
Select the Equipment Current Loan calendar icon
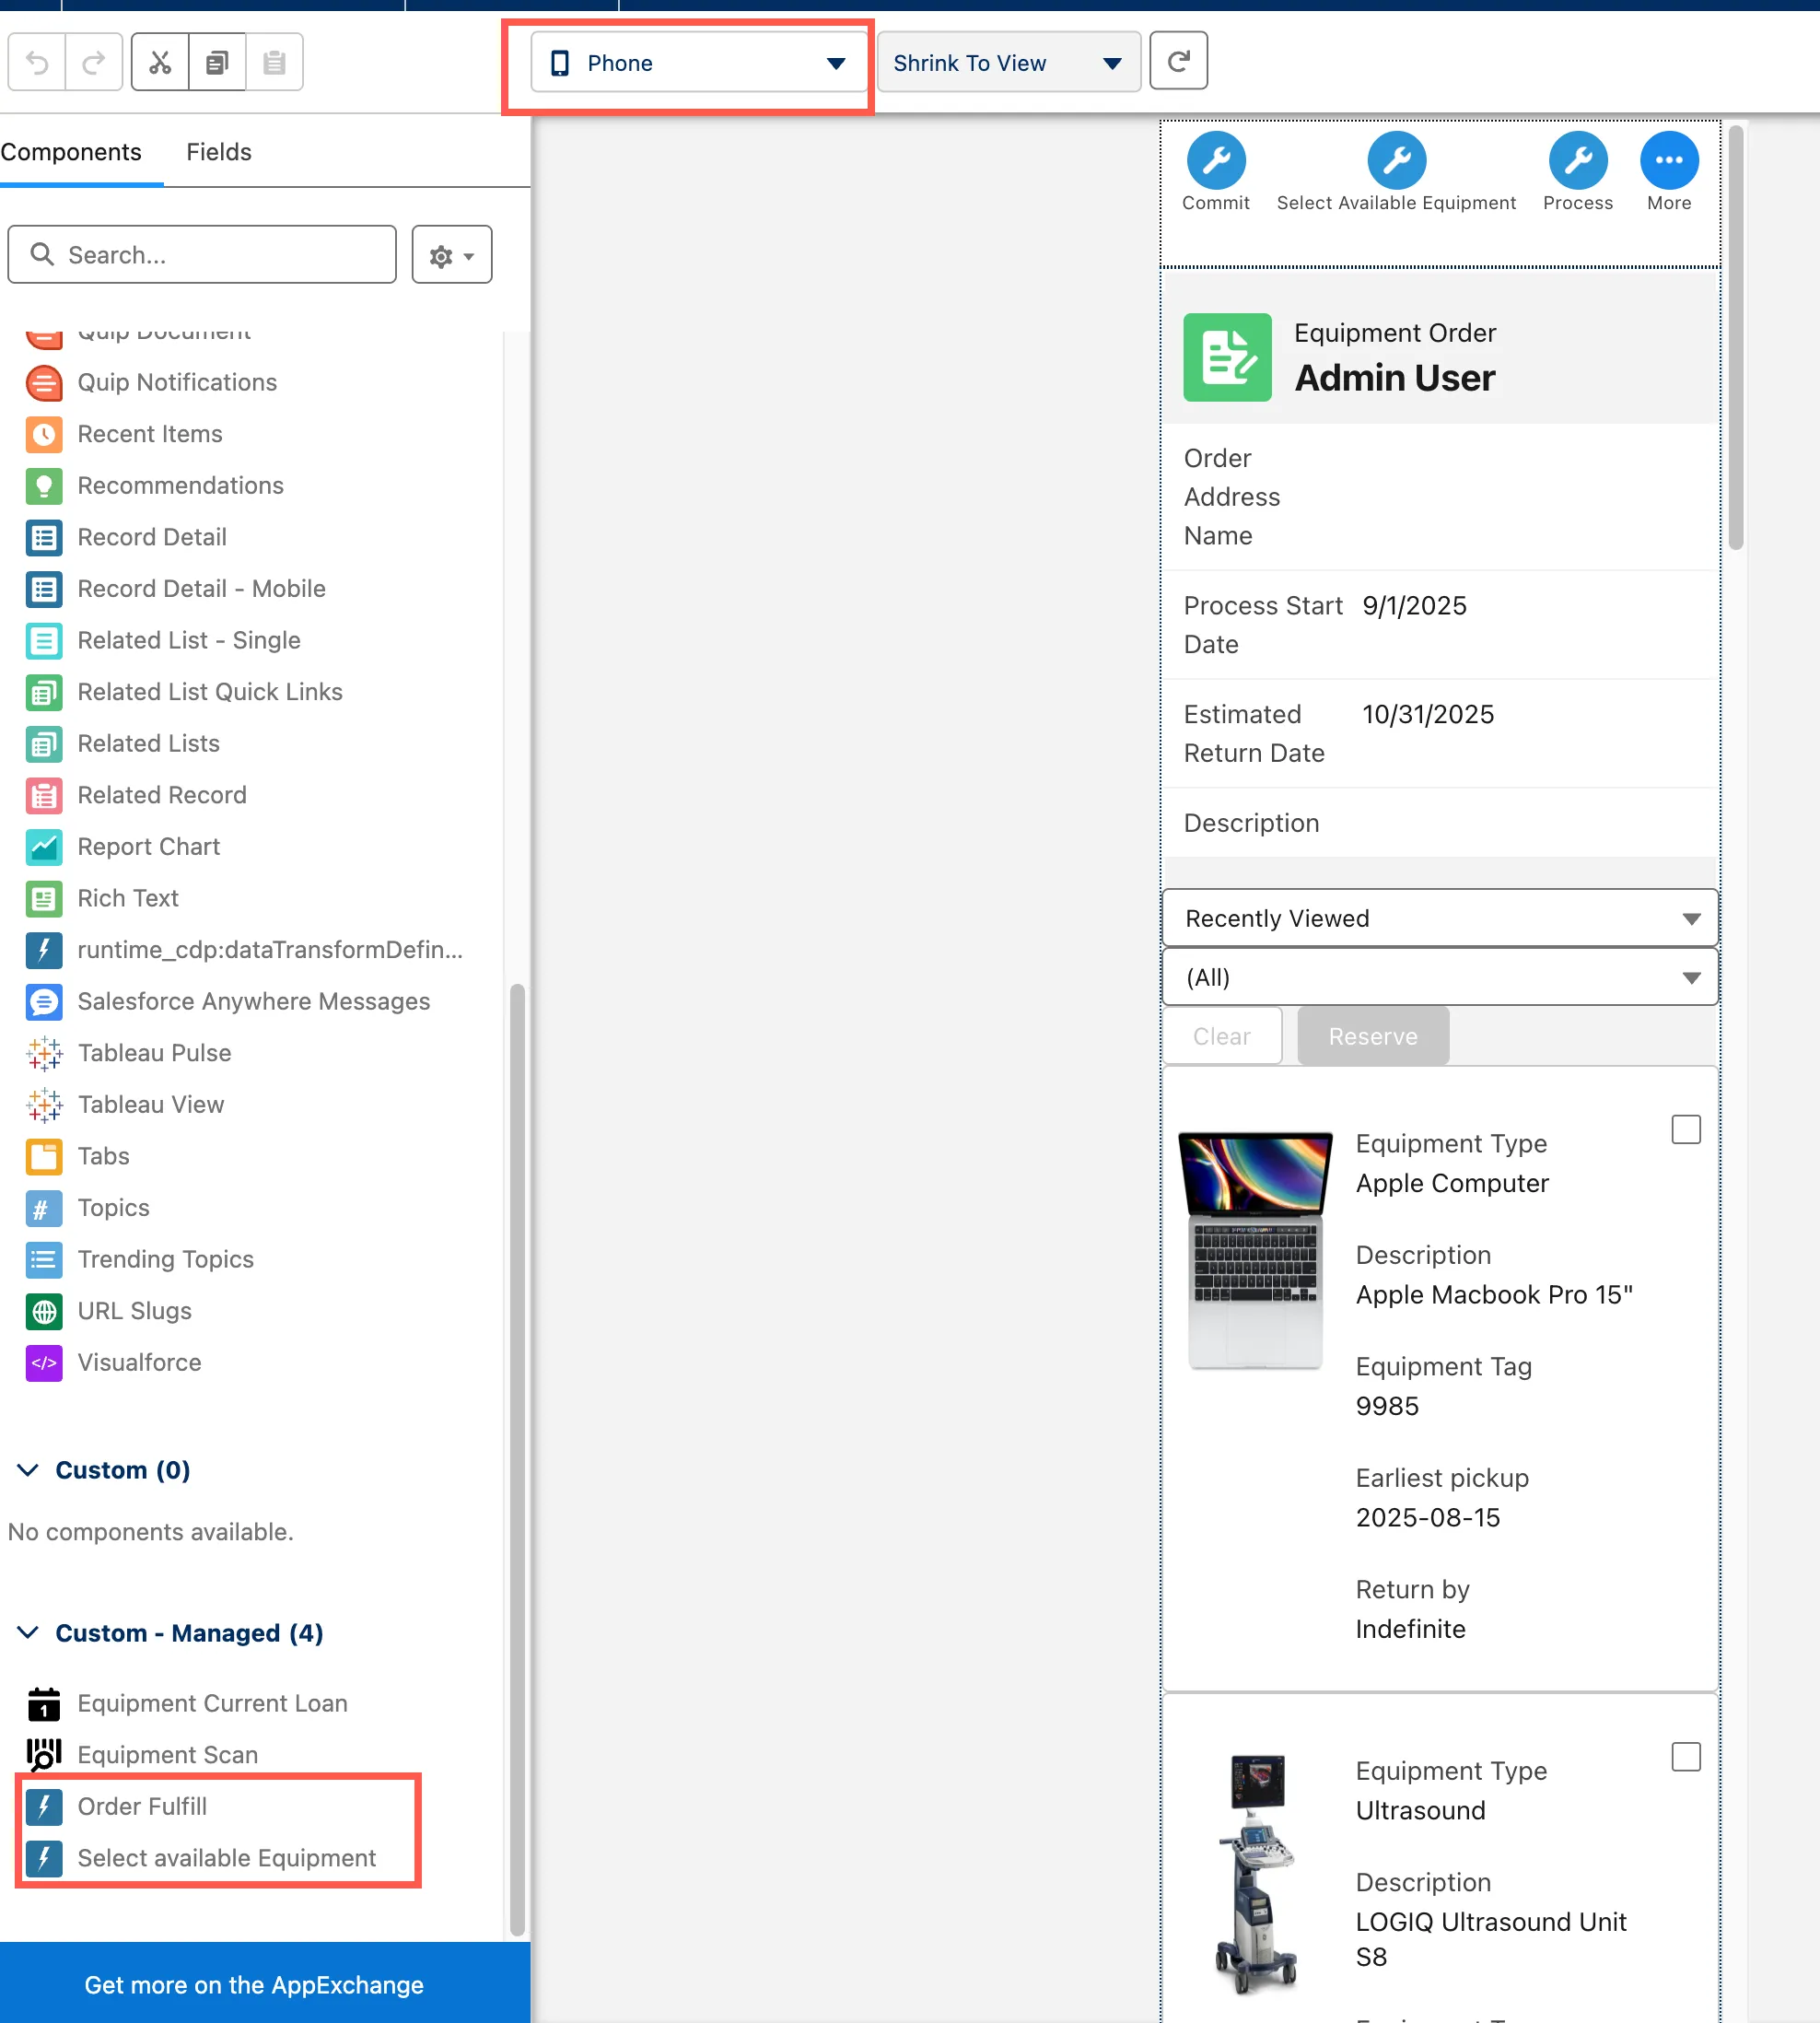pos(44,1704)
